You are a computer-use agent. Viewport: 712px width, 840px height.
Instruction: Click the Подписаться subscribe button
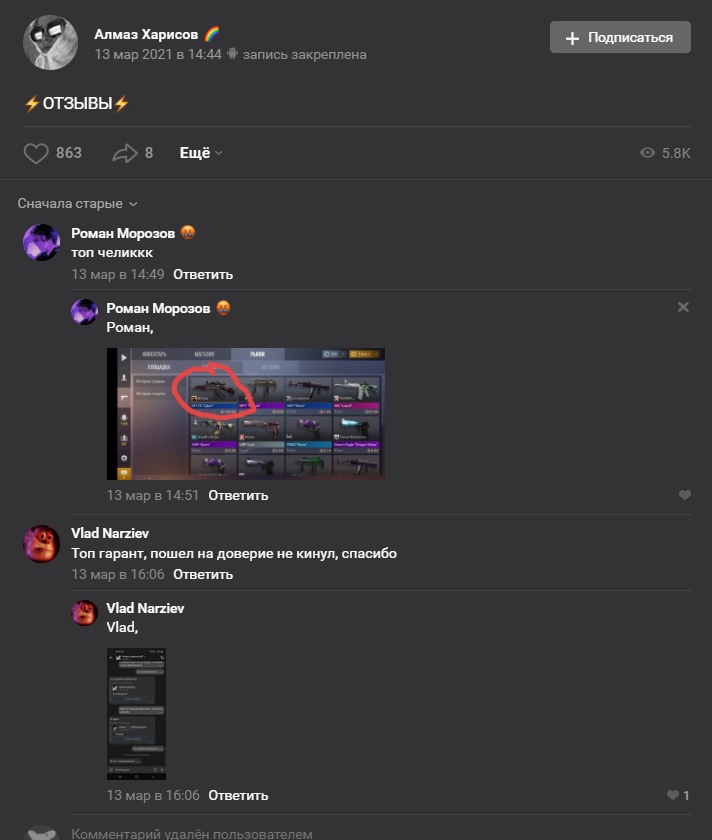(620, 37)
